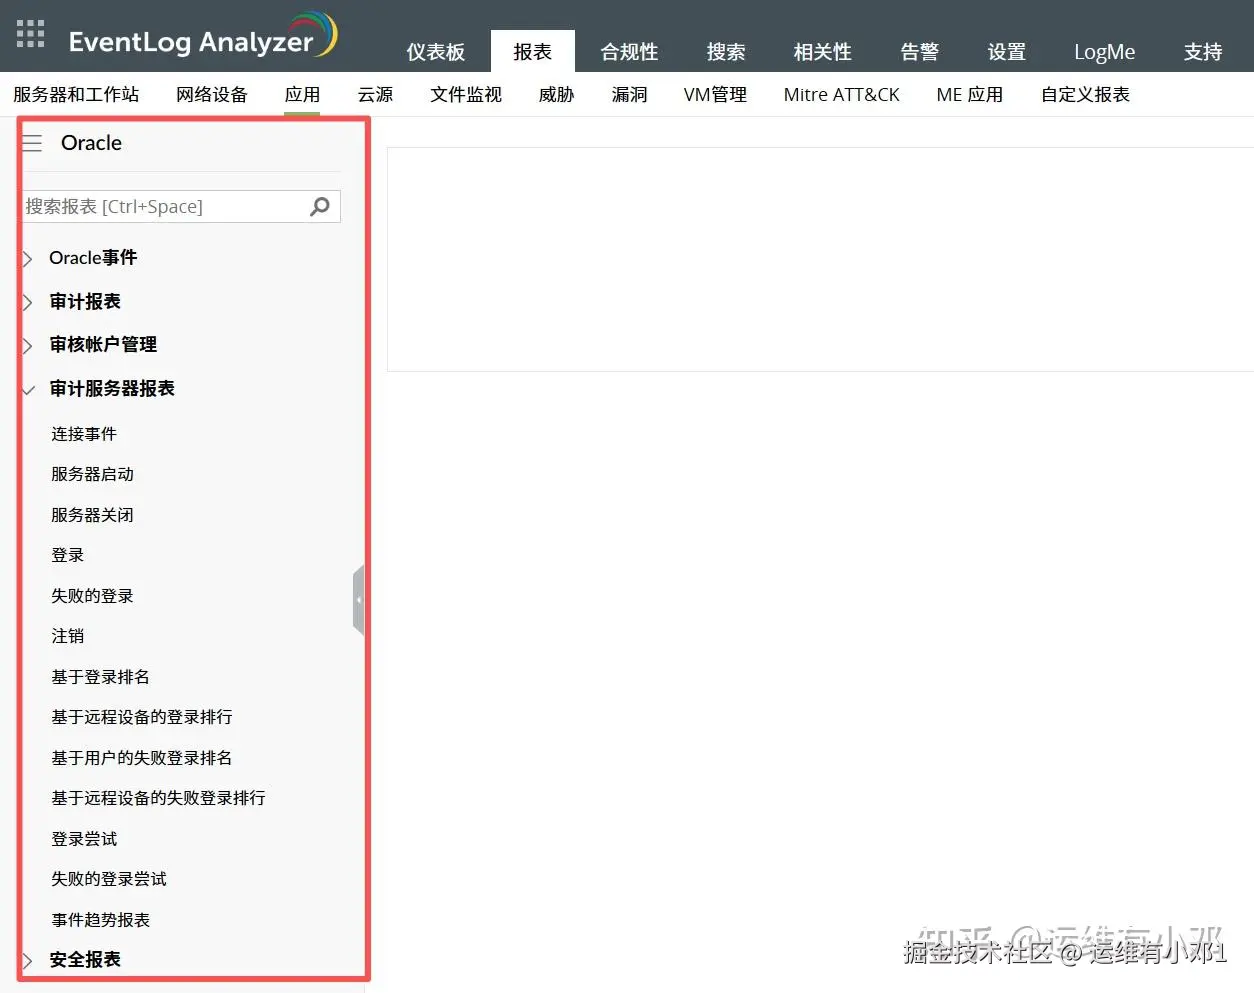Screen dimensions: 1254x993
Task: Expand the 审计报表 group
Action: click(x=85, y=302)
